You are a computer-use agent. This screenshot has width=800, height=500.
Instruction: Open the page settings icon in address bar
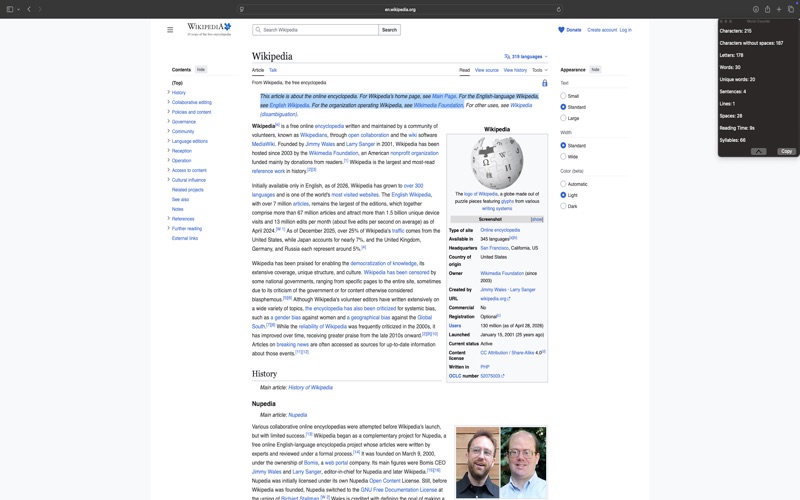click(x=242, y=9)
